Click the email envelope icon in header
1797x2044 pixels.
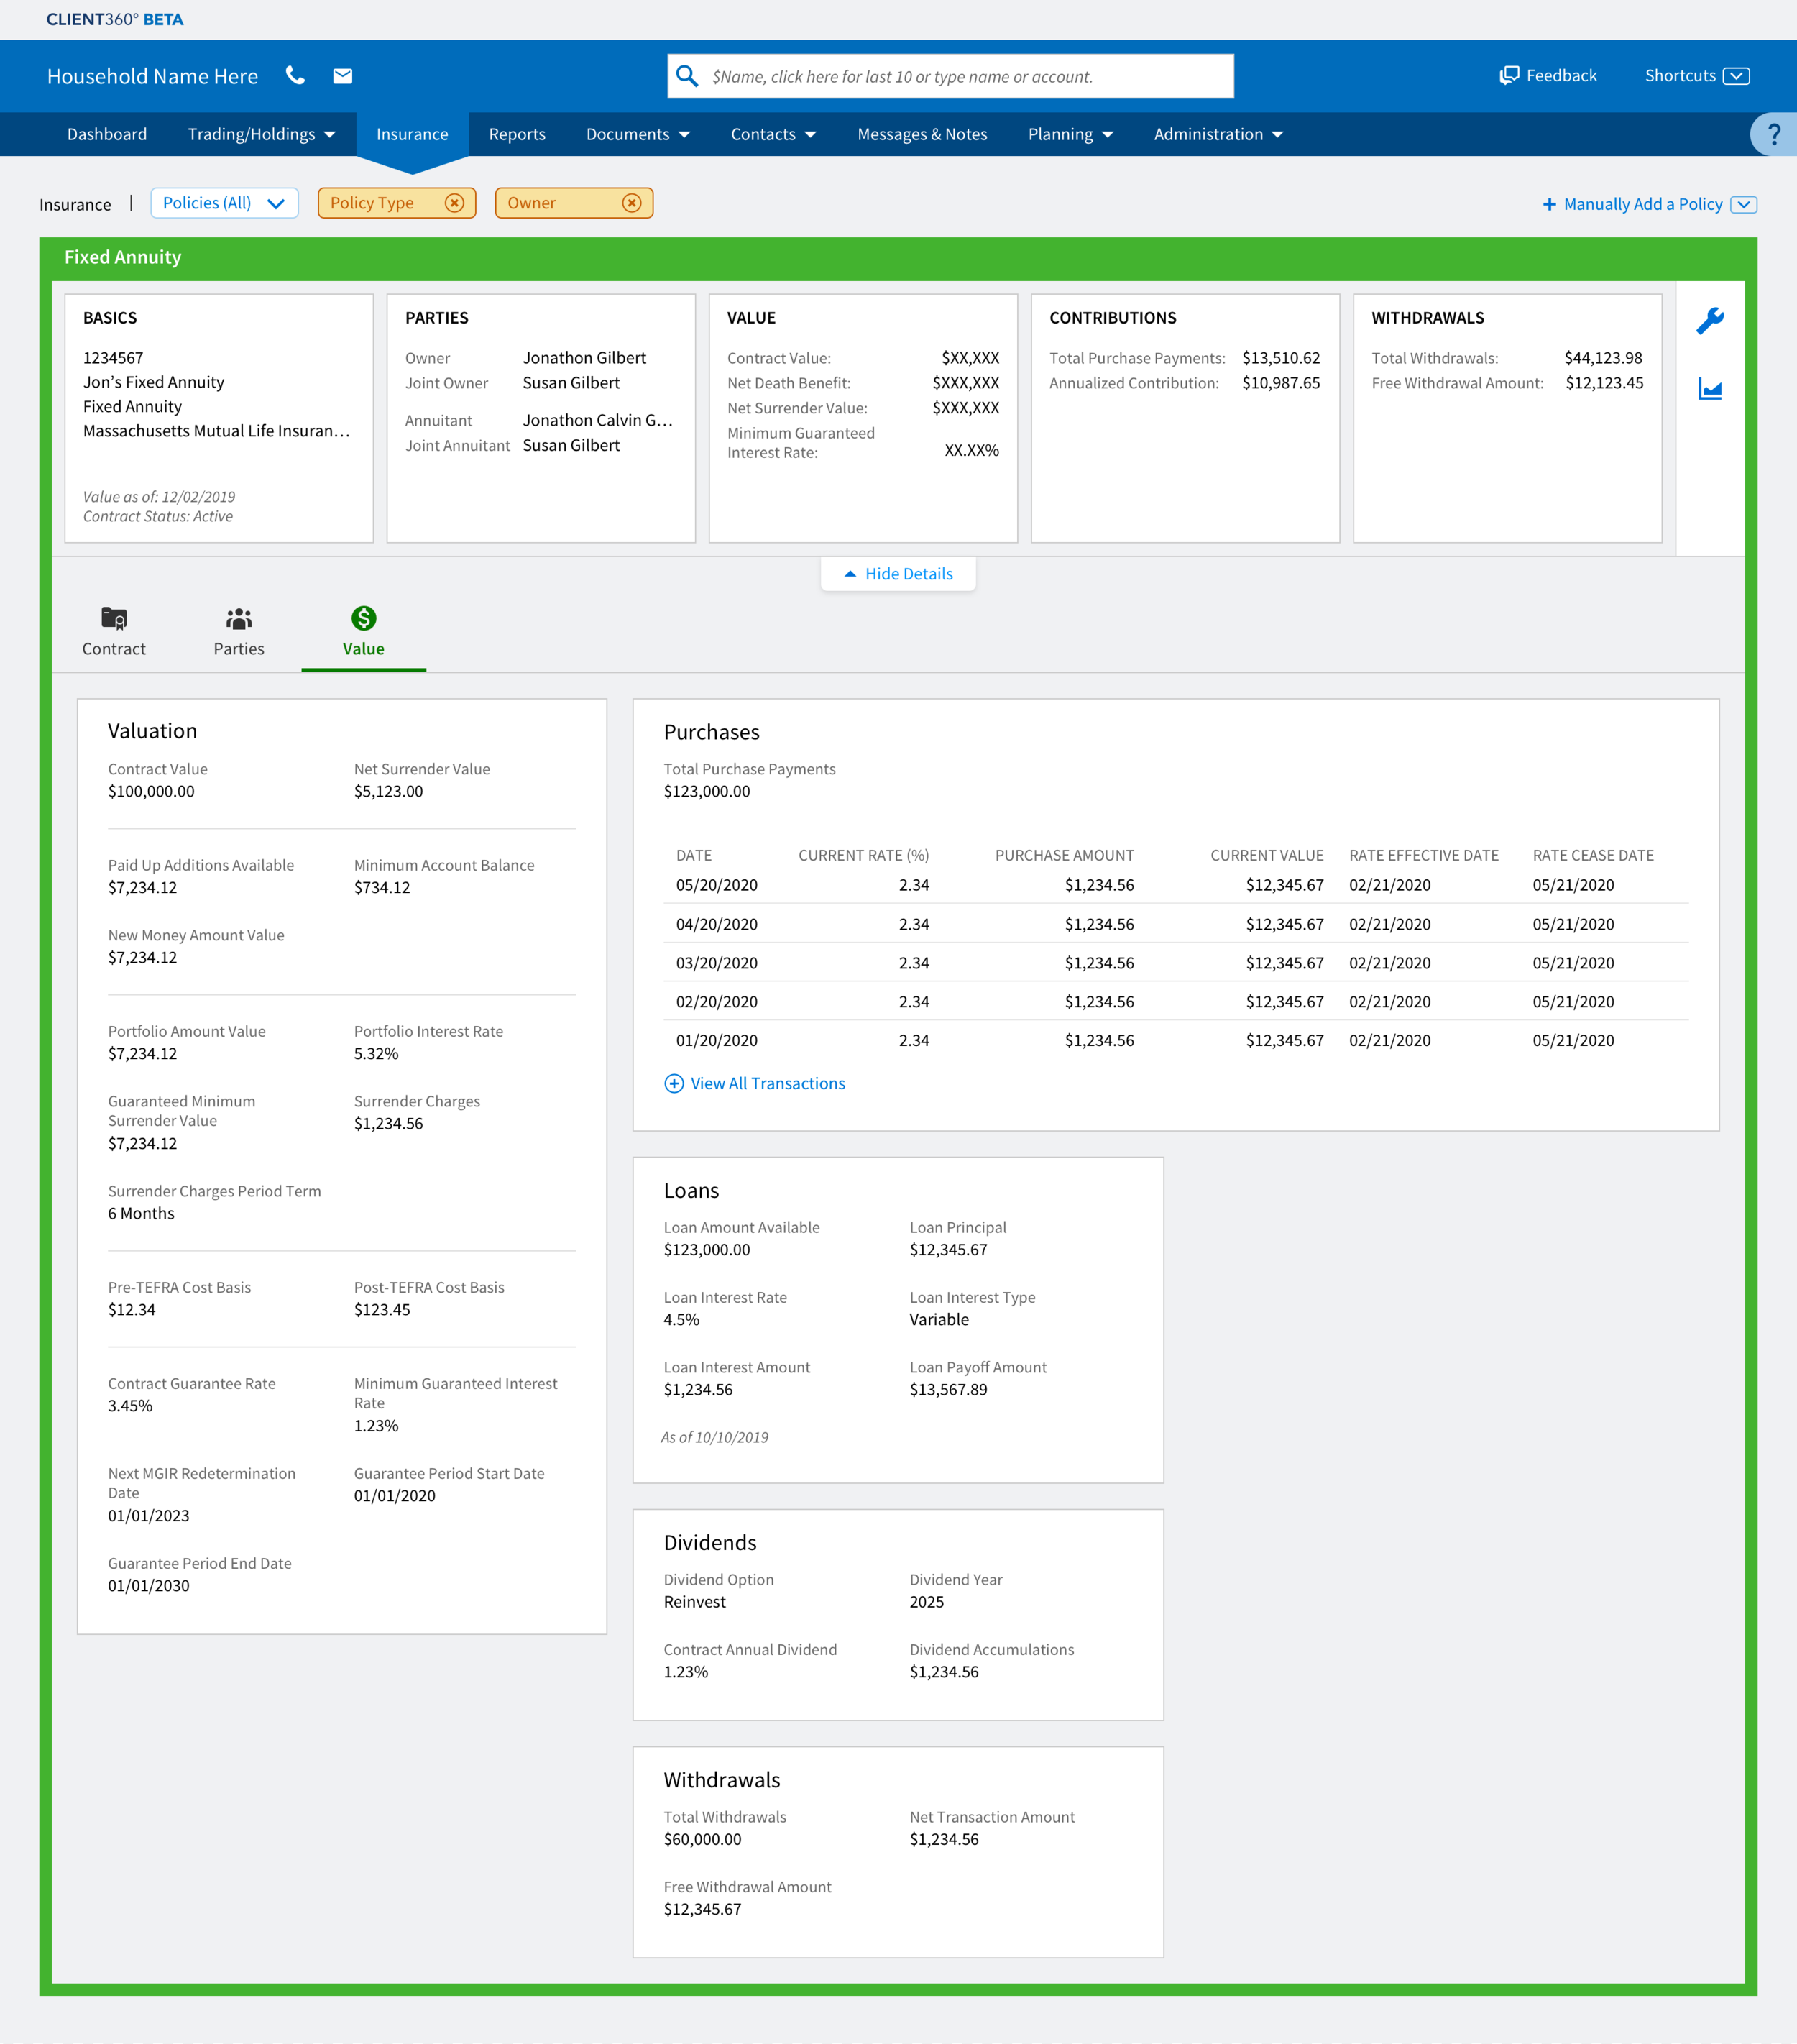[x=343, y=76]
